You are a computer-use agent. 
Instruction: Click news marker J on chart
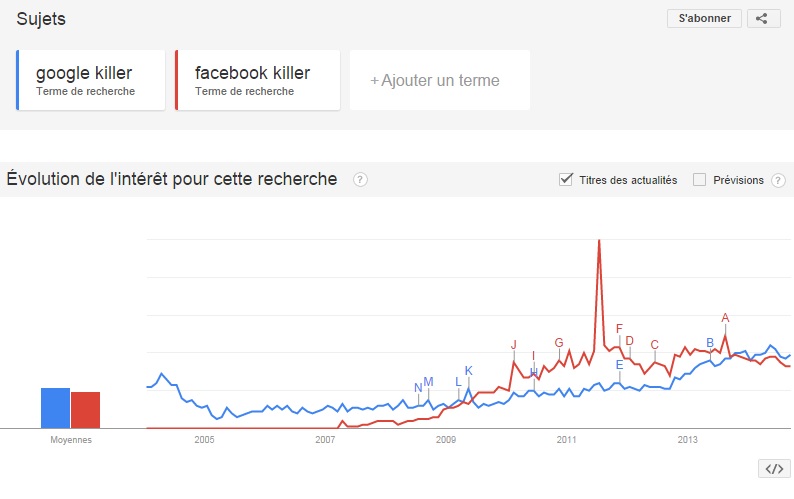(514, 345)
